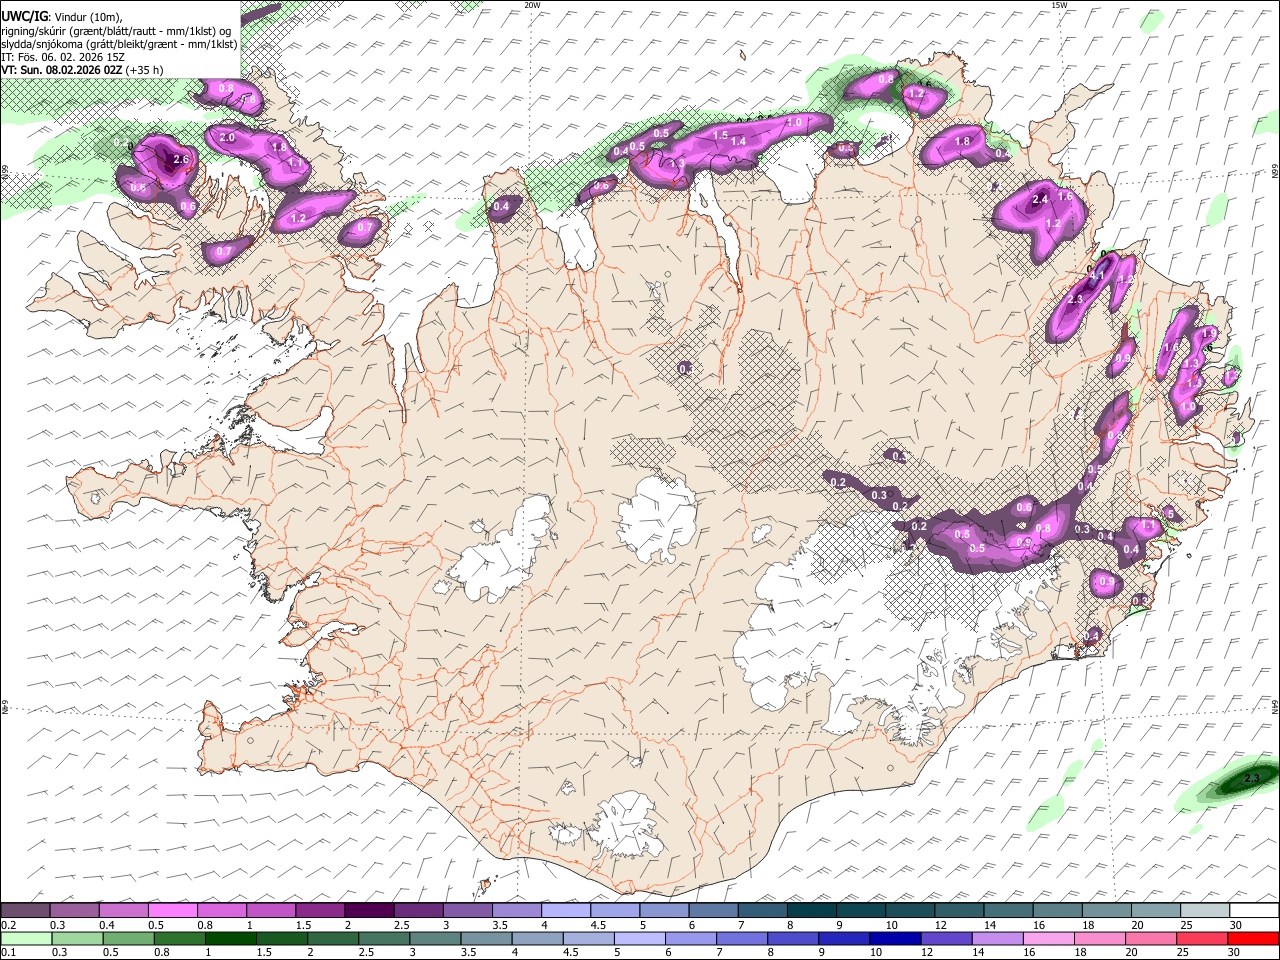Viewport: 1280px width, 960px height.
Task: Click the white swatch labeled 30 in upper legend
Action: [1254, 910]
